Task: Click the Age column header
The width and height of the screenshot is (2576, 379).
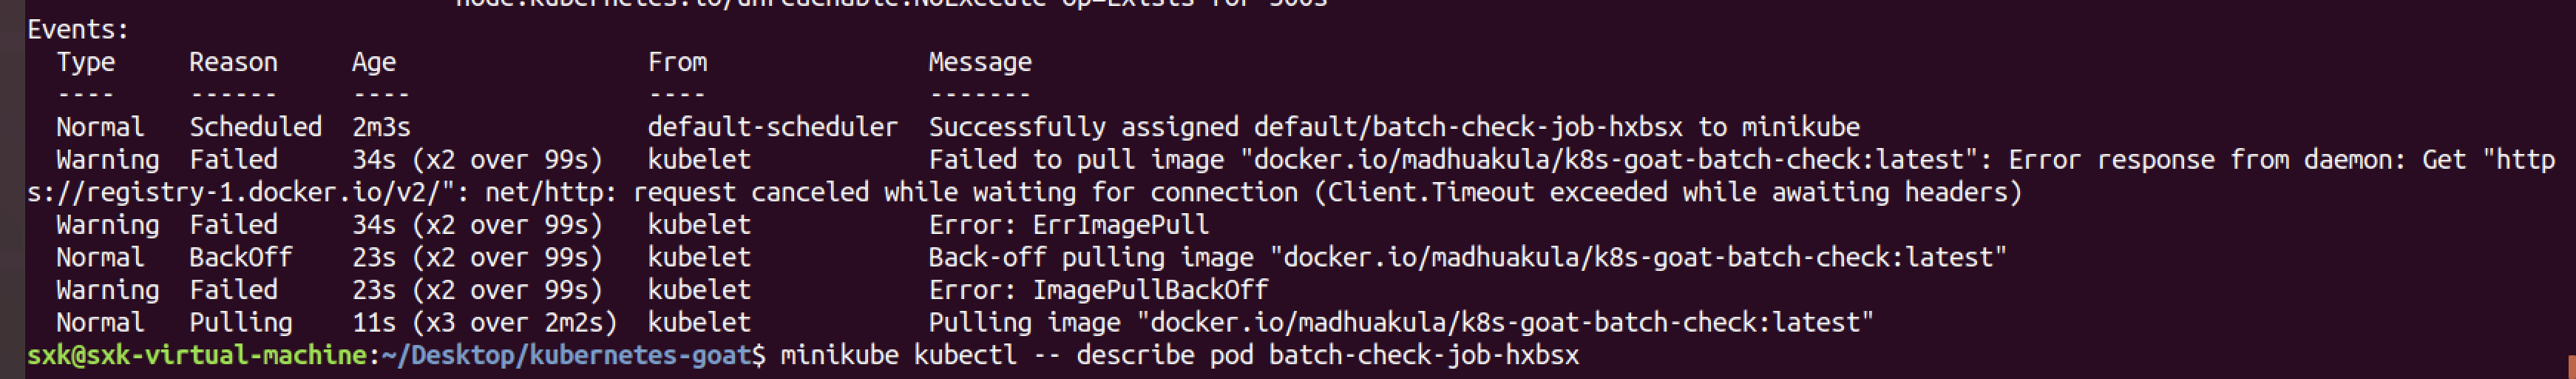Action: point(374,62)
